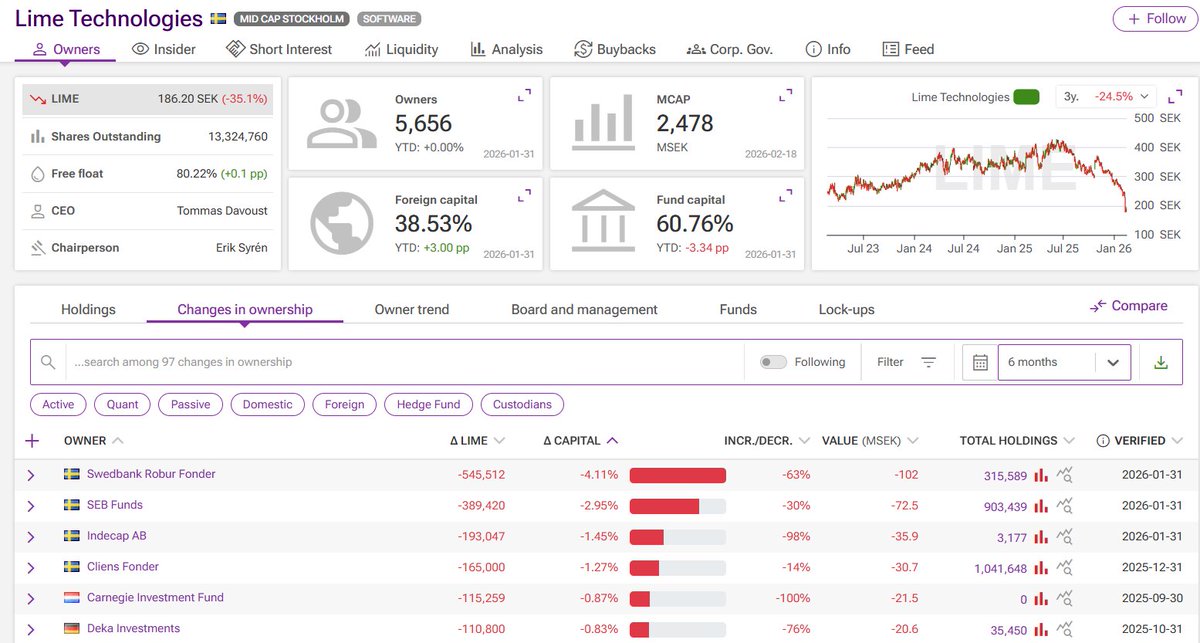Click the SEB Funds capital change bar
This screenshot has width=1200, height=643.
coord(678,506)
